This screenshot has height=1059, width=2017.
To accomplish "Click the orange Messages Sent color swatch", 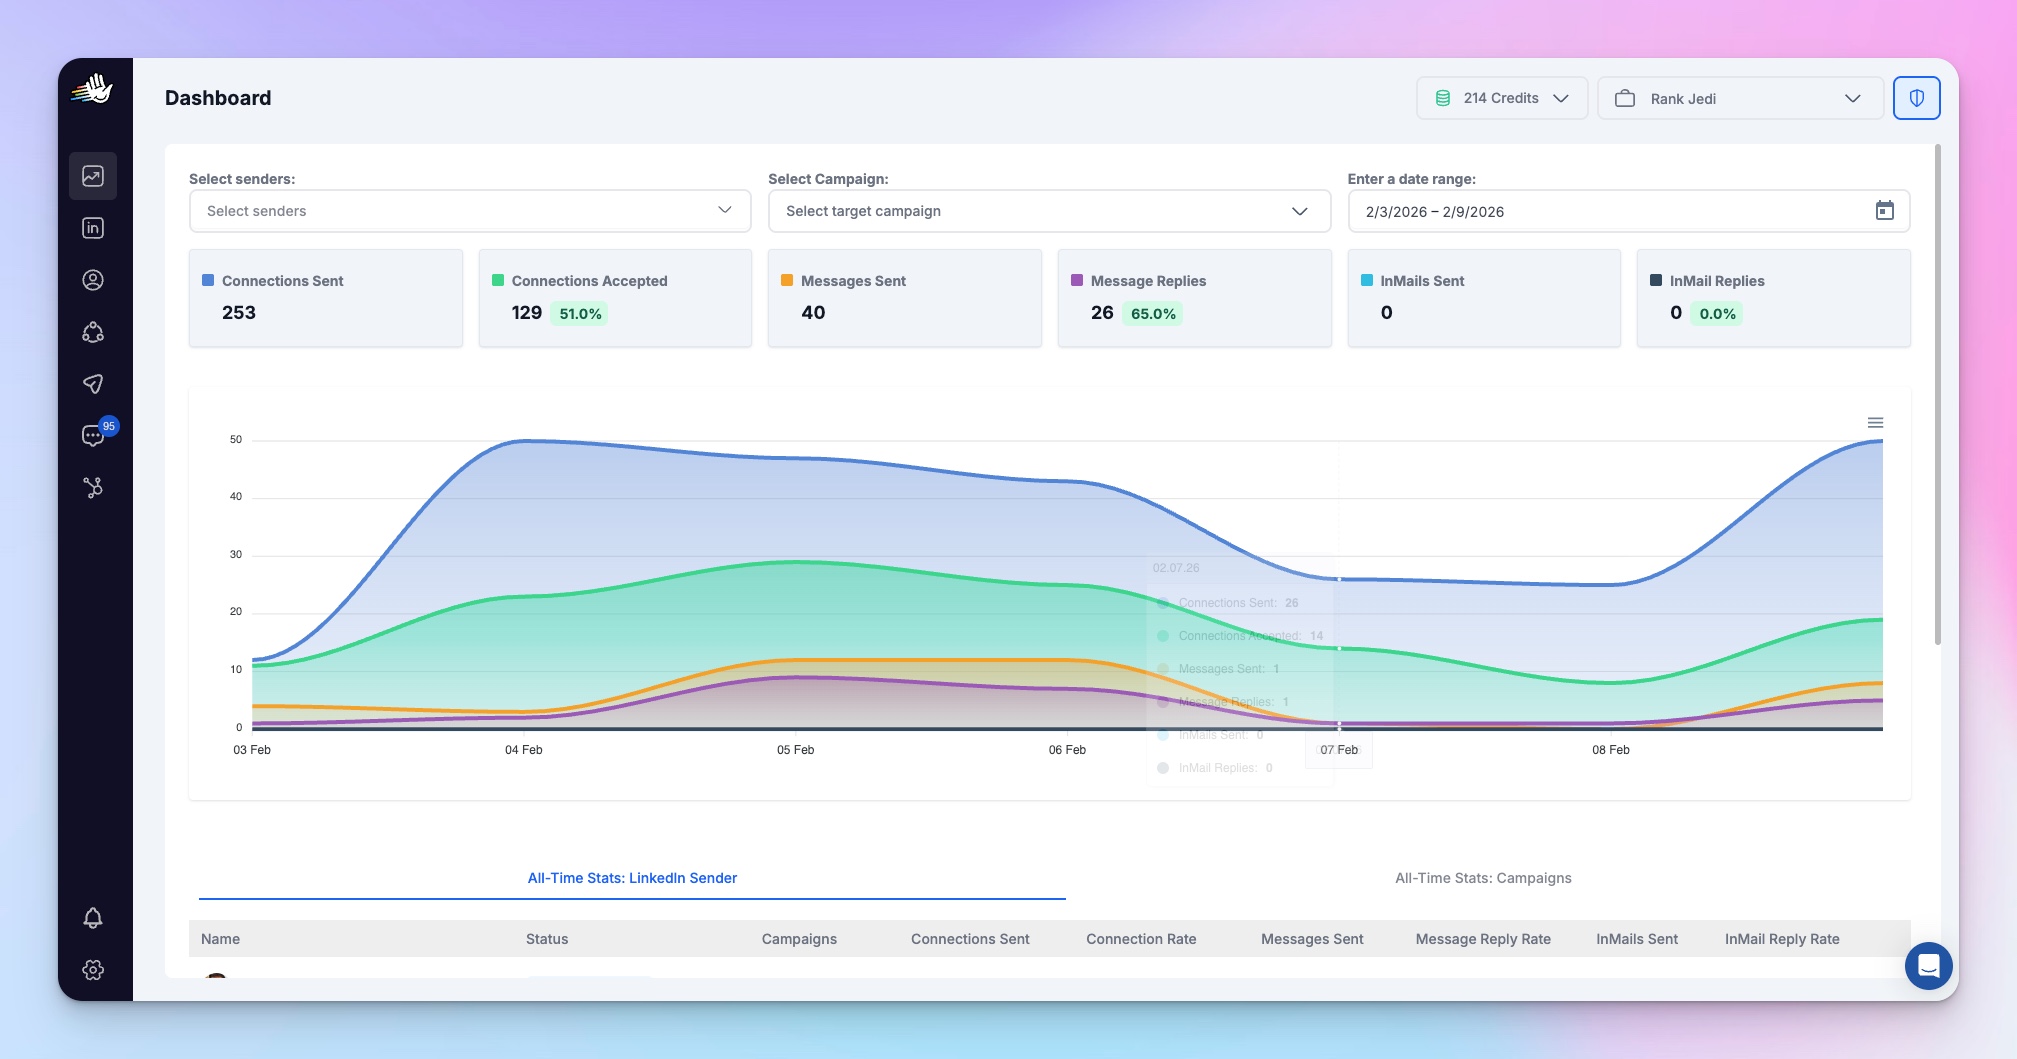I will [x=787, y=281].
